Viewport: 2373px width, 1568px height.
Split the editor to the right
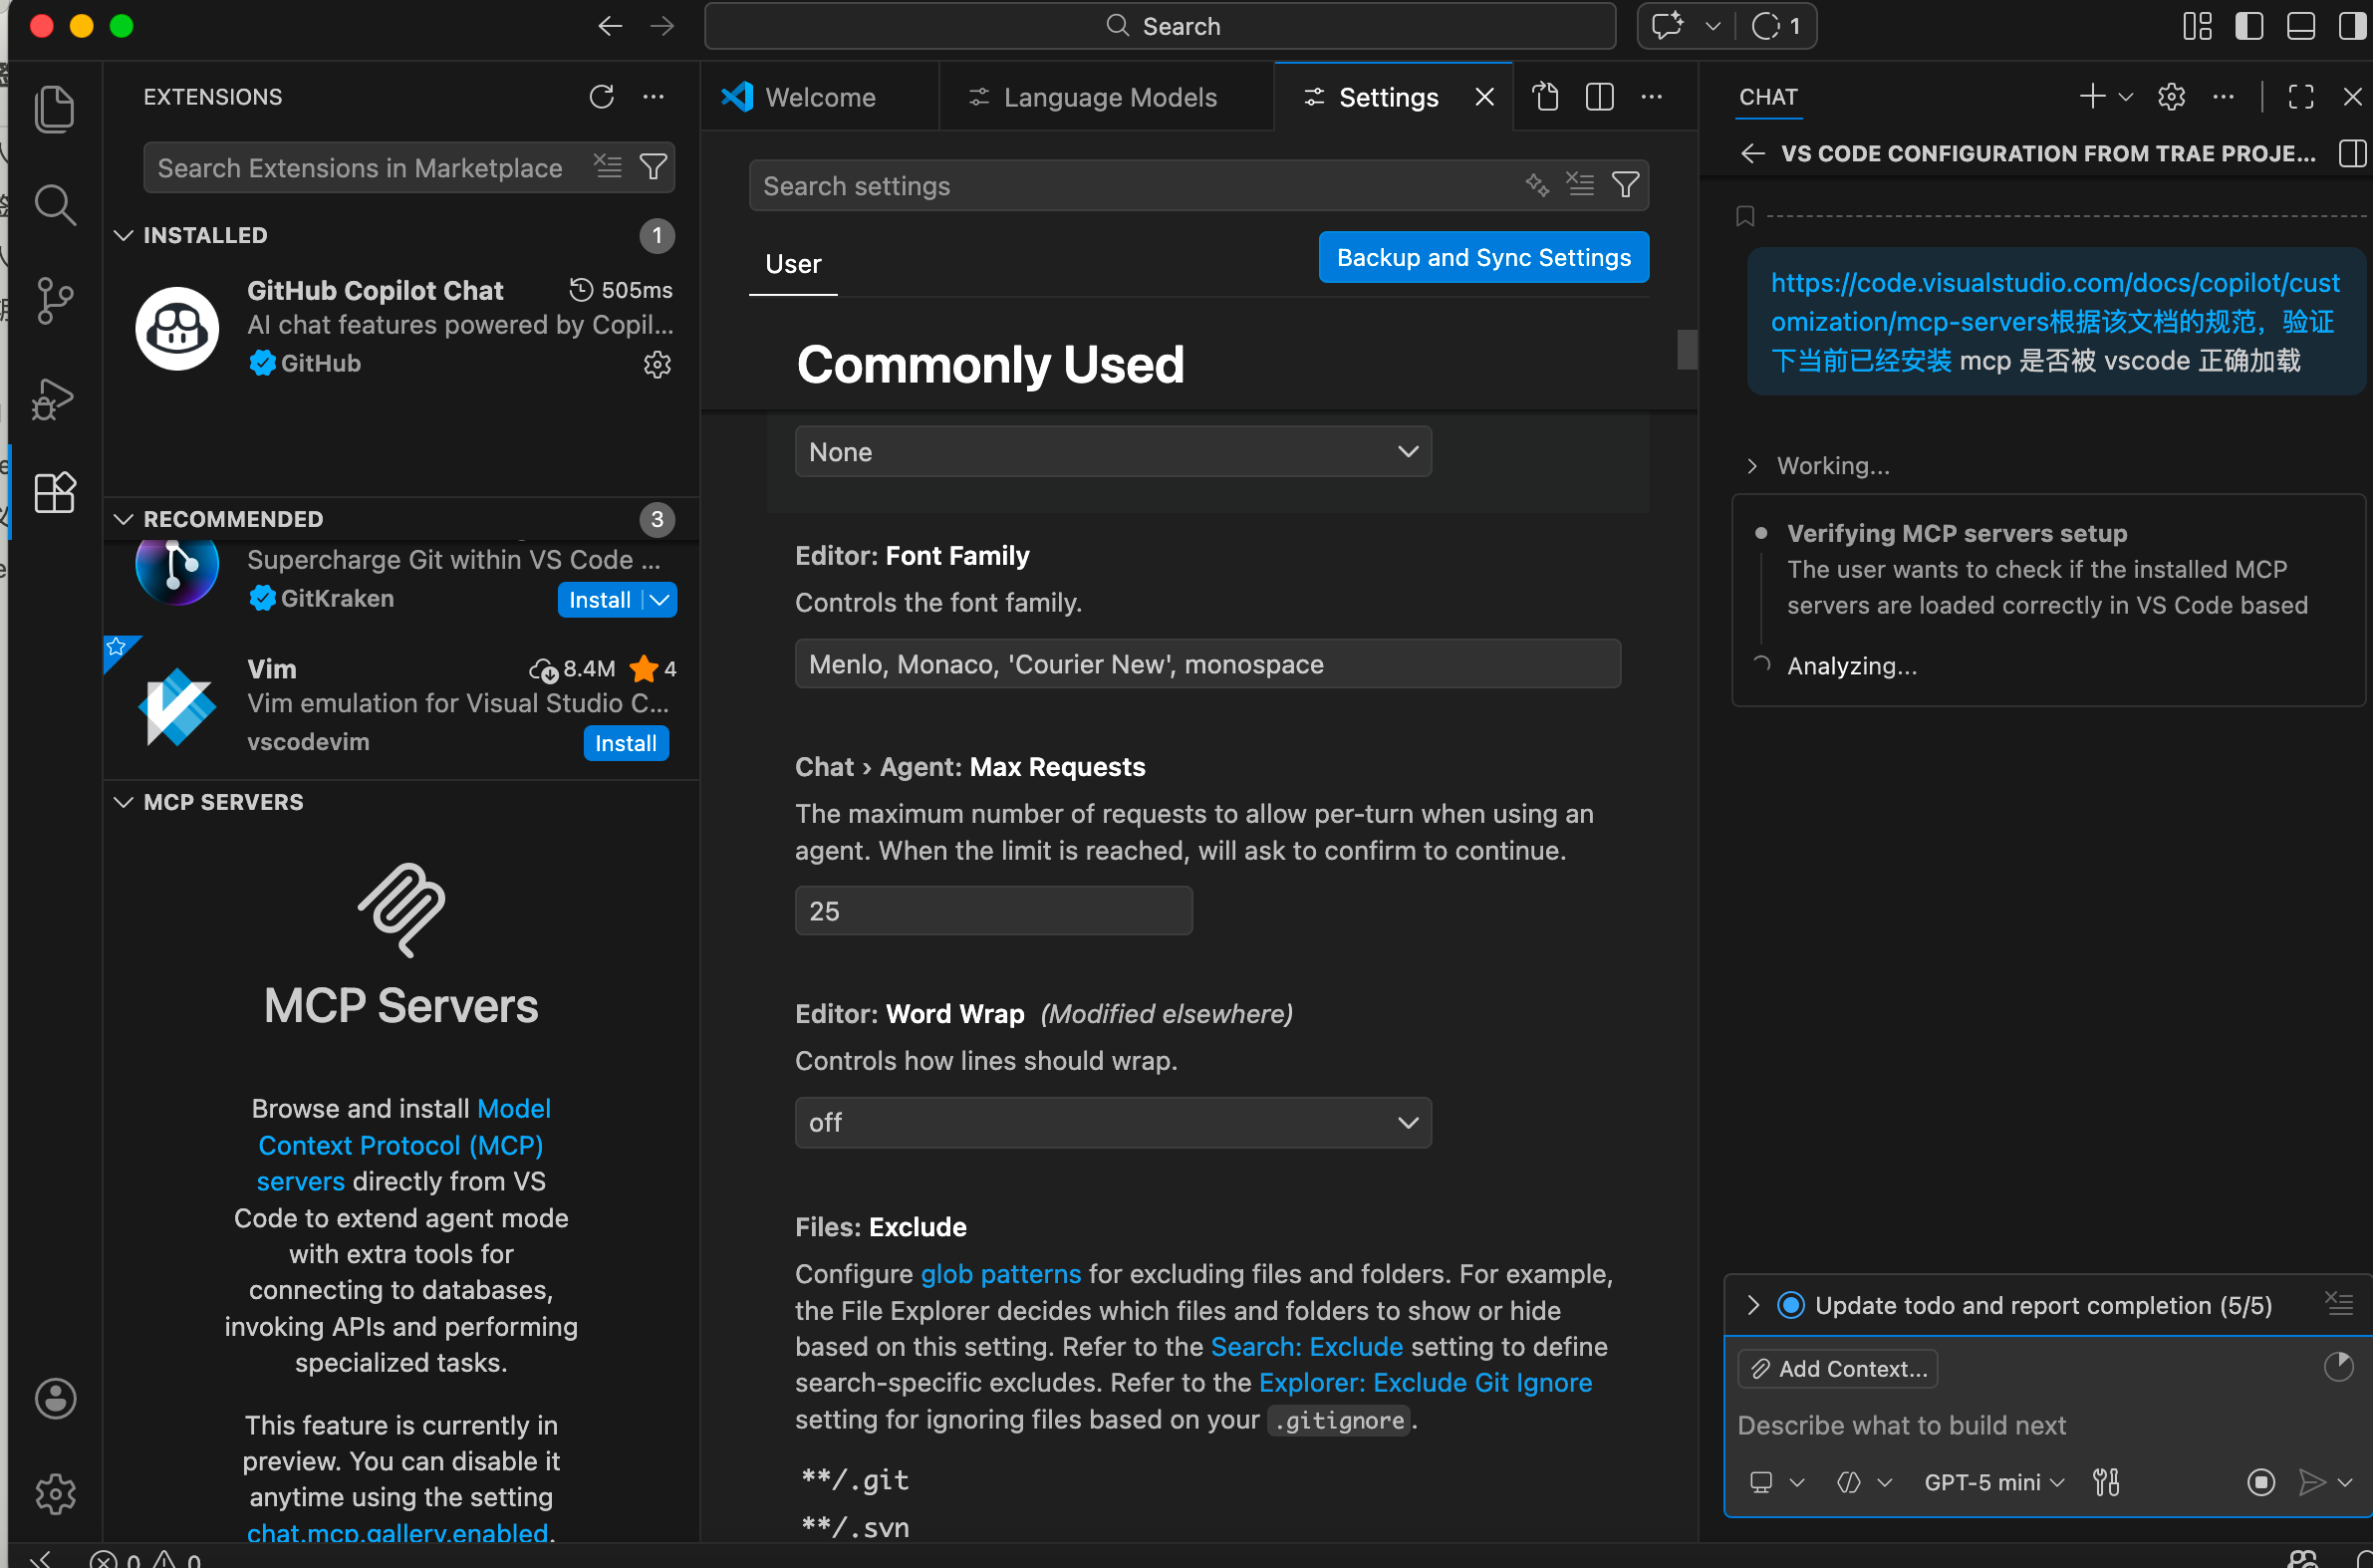click(x=1599, y=97)
